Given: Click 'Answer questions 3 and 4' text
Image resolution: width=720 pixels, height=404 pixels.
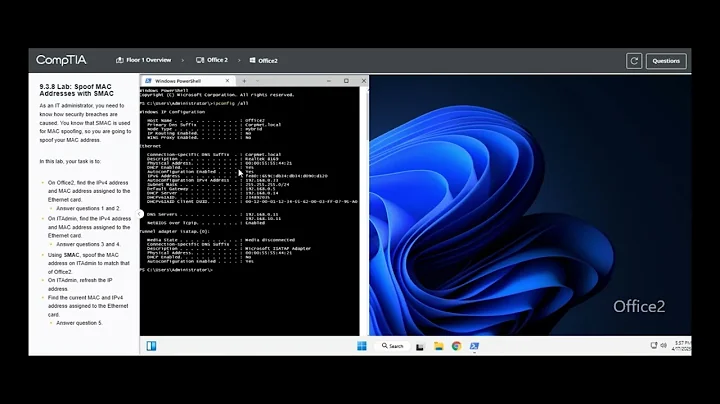Looking at the screenshot, I should point(88,244).
